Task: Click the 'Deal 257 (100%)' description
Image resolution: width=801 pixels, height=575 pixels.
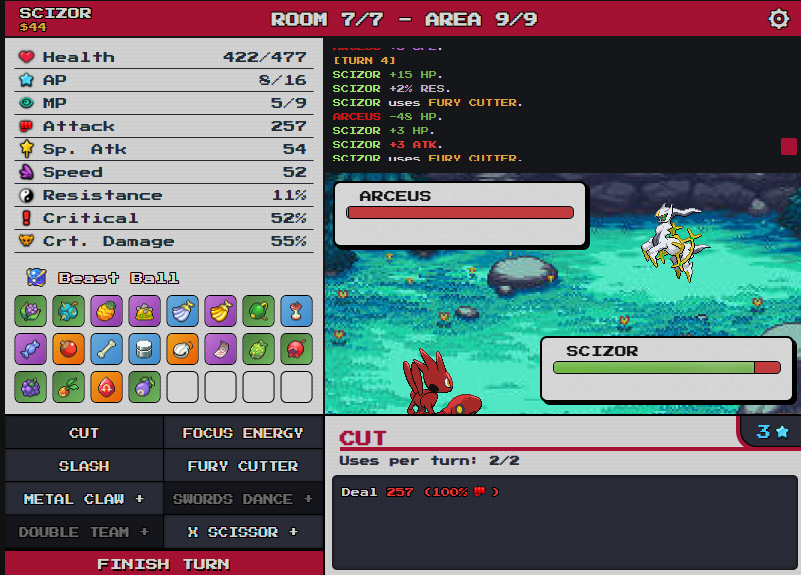Action: pos(420,492)
